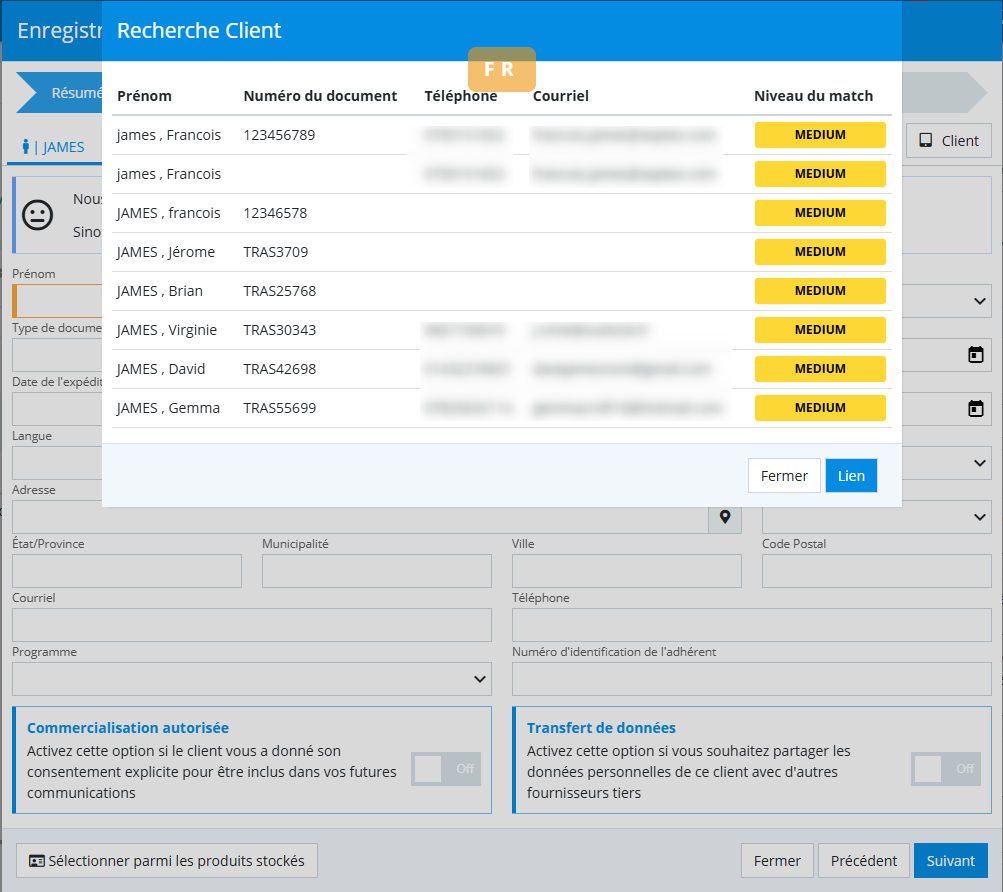Click the neutral face icon
Image resolution: width=1003 pixels, height=892 pixels.
click(x=38, y=216)
